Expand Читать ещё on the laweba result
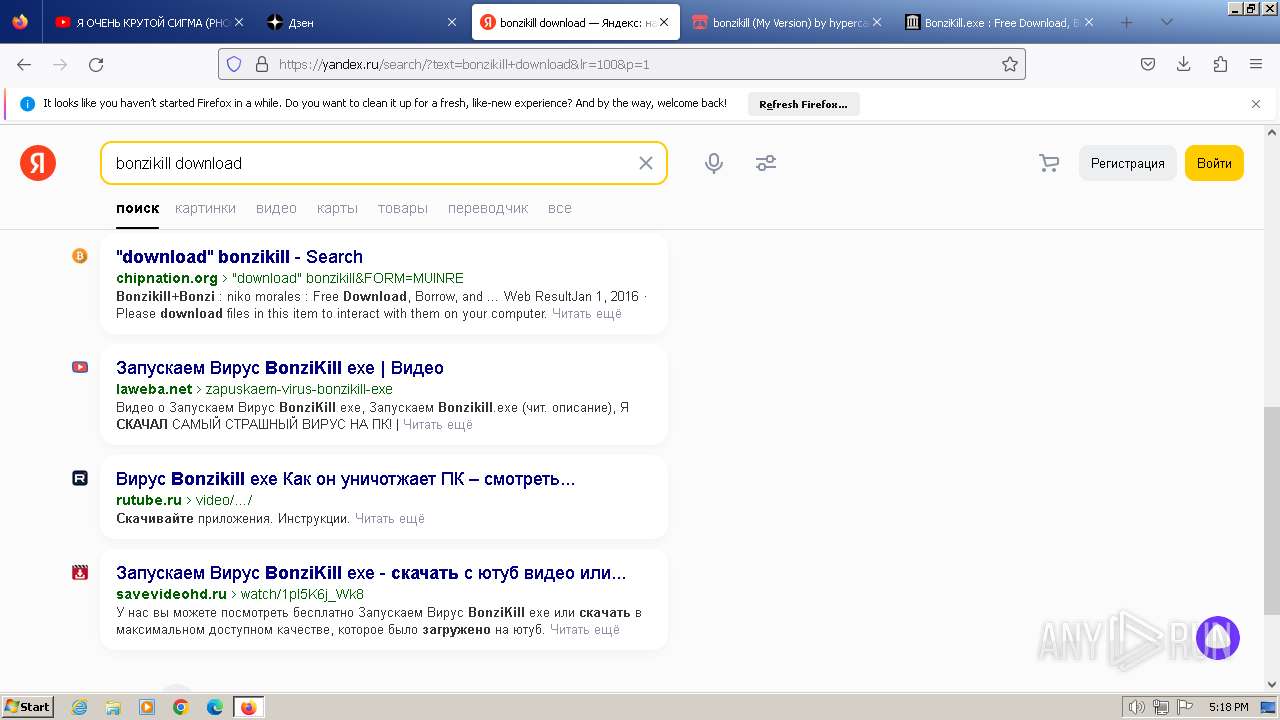Image resolution: width=1280 pixels, height=720 pixels. [438, 424]
